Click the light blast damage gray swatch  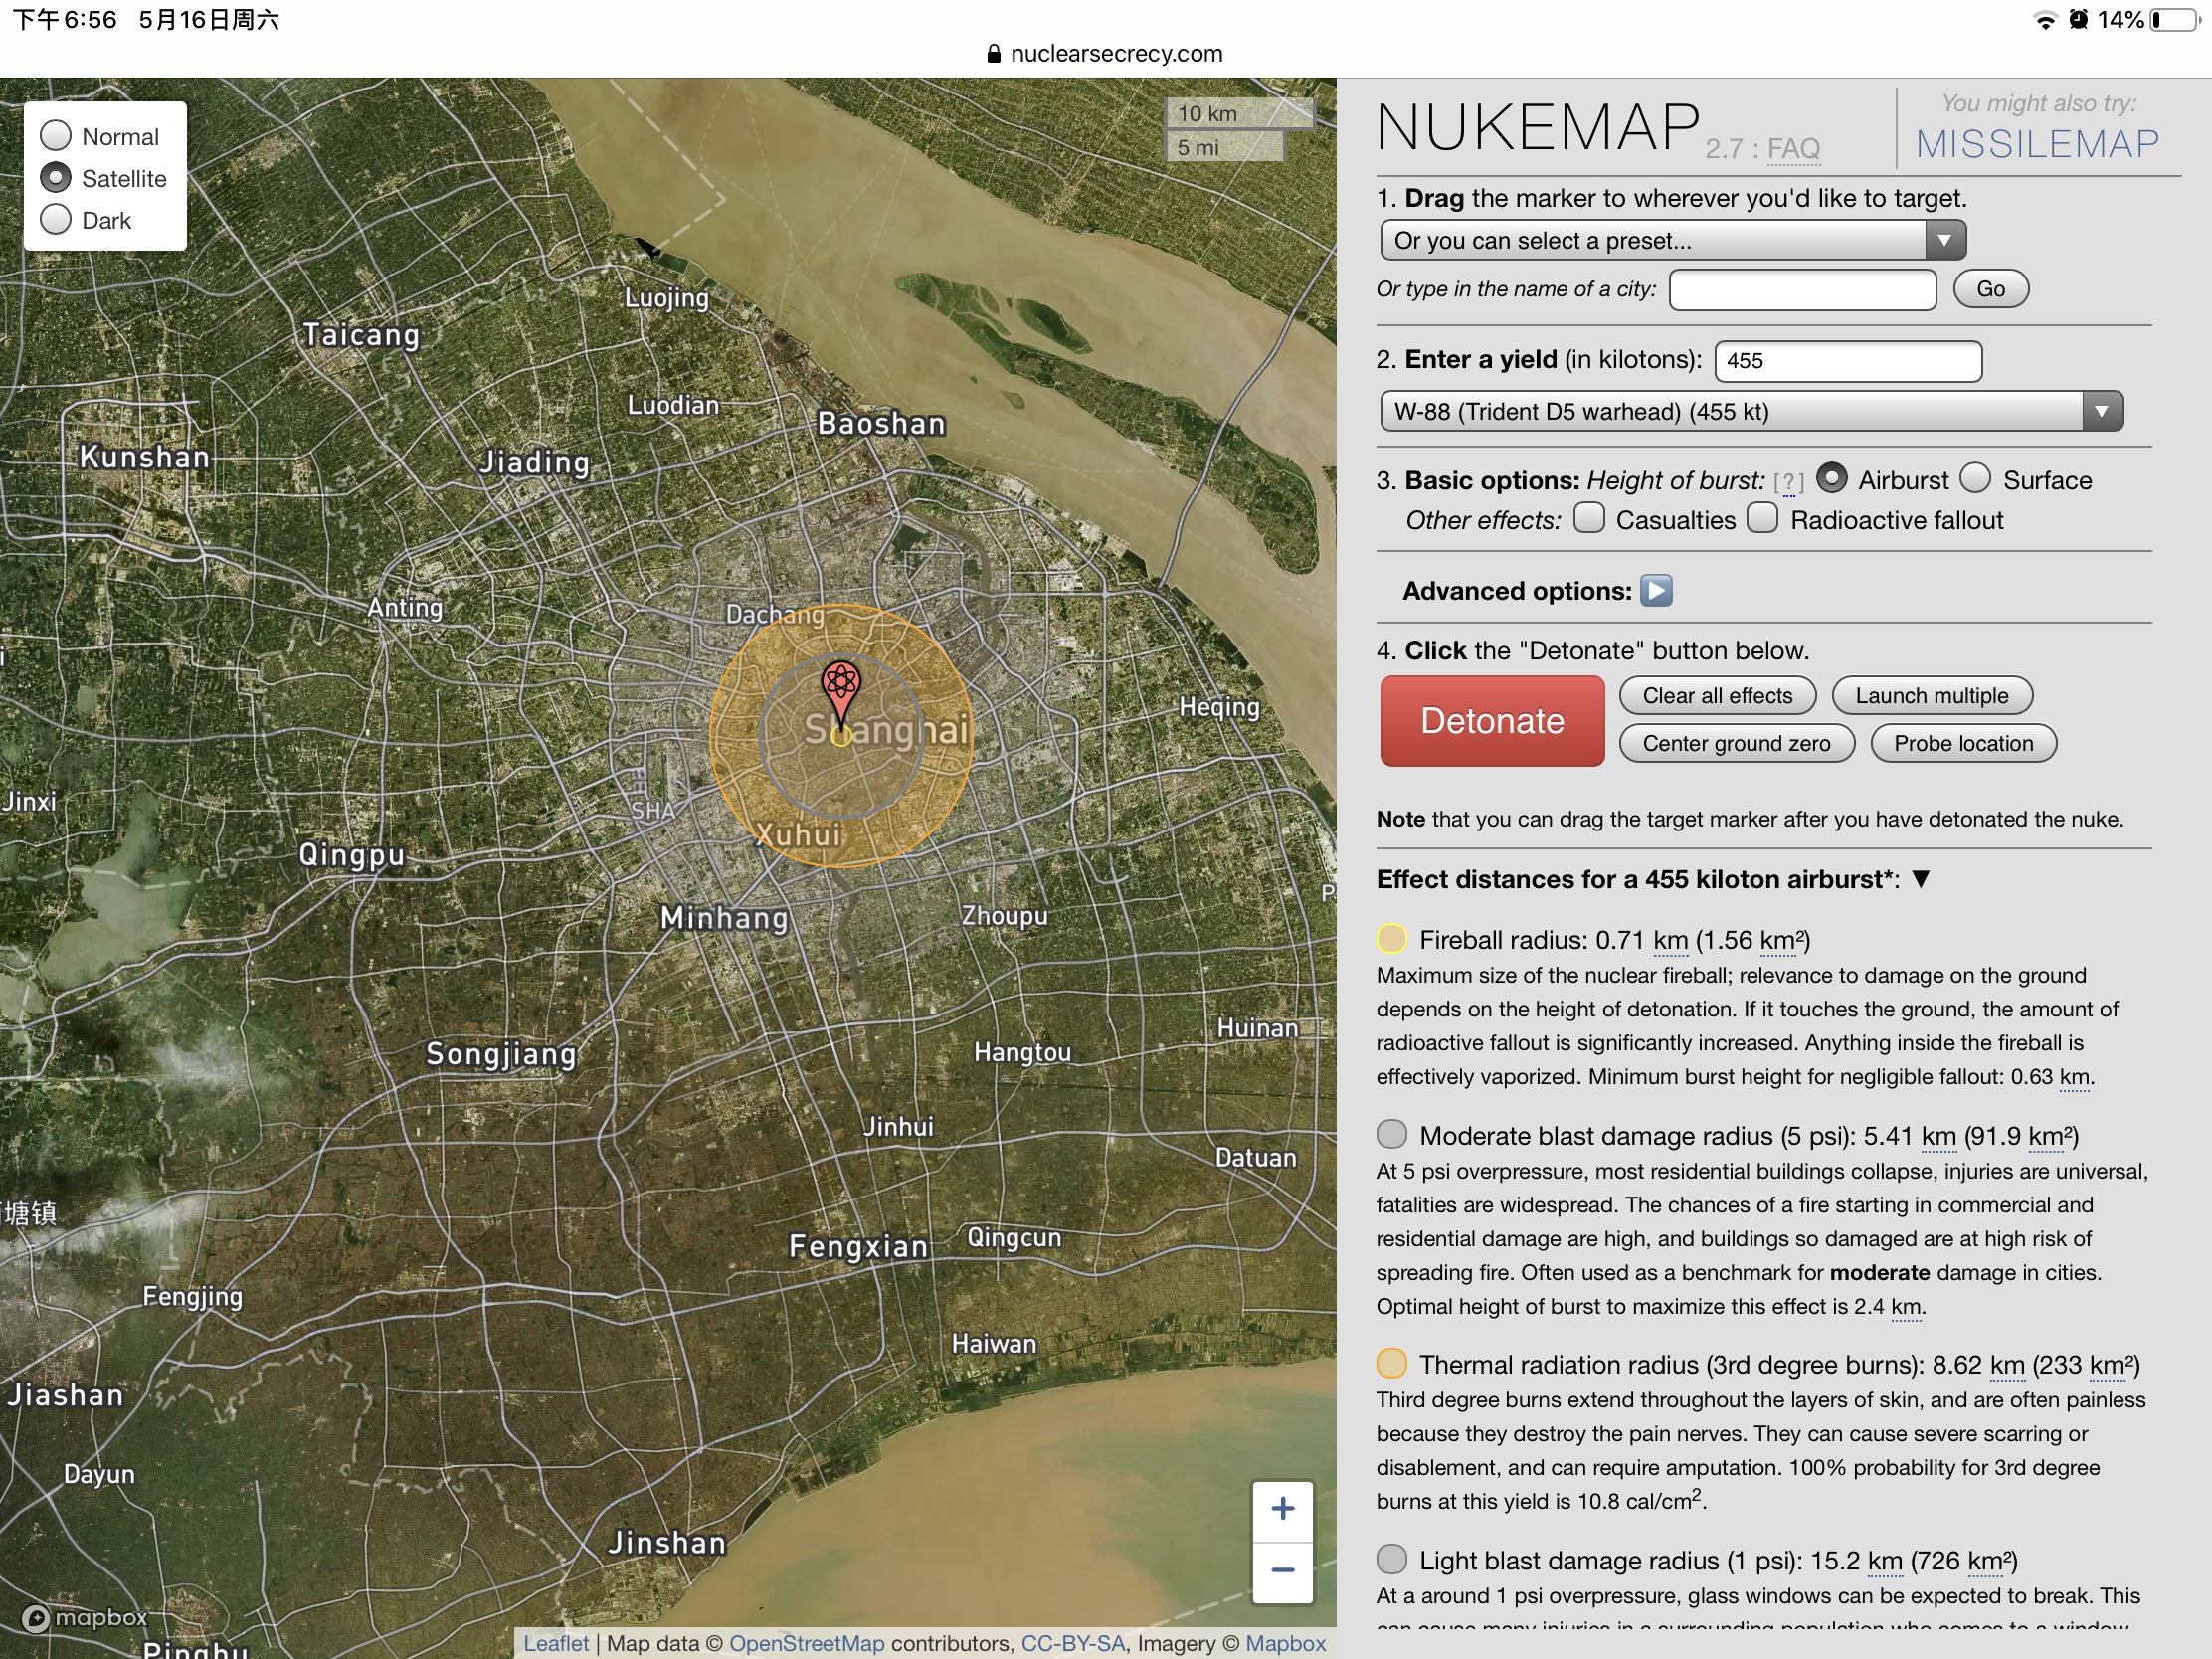point(1391,1559)
